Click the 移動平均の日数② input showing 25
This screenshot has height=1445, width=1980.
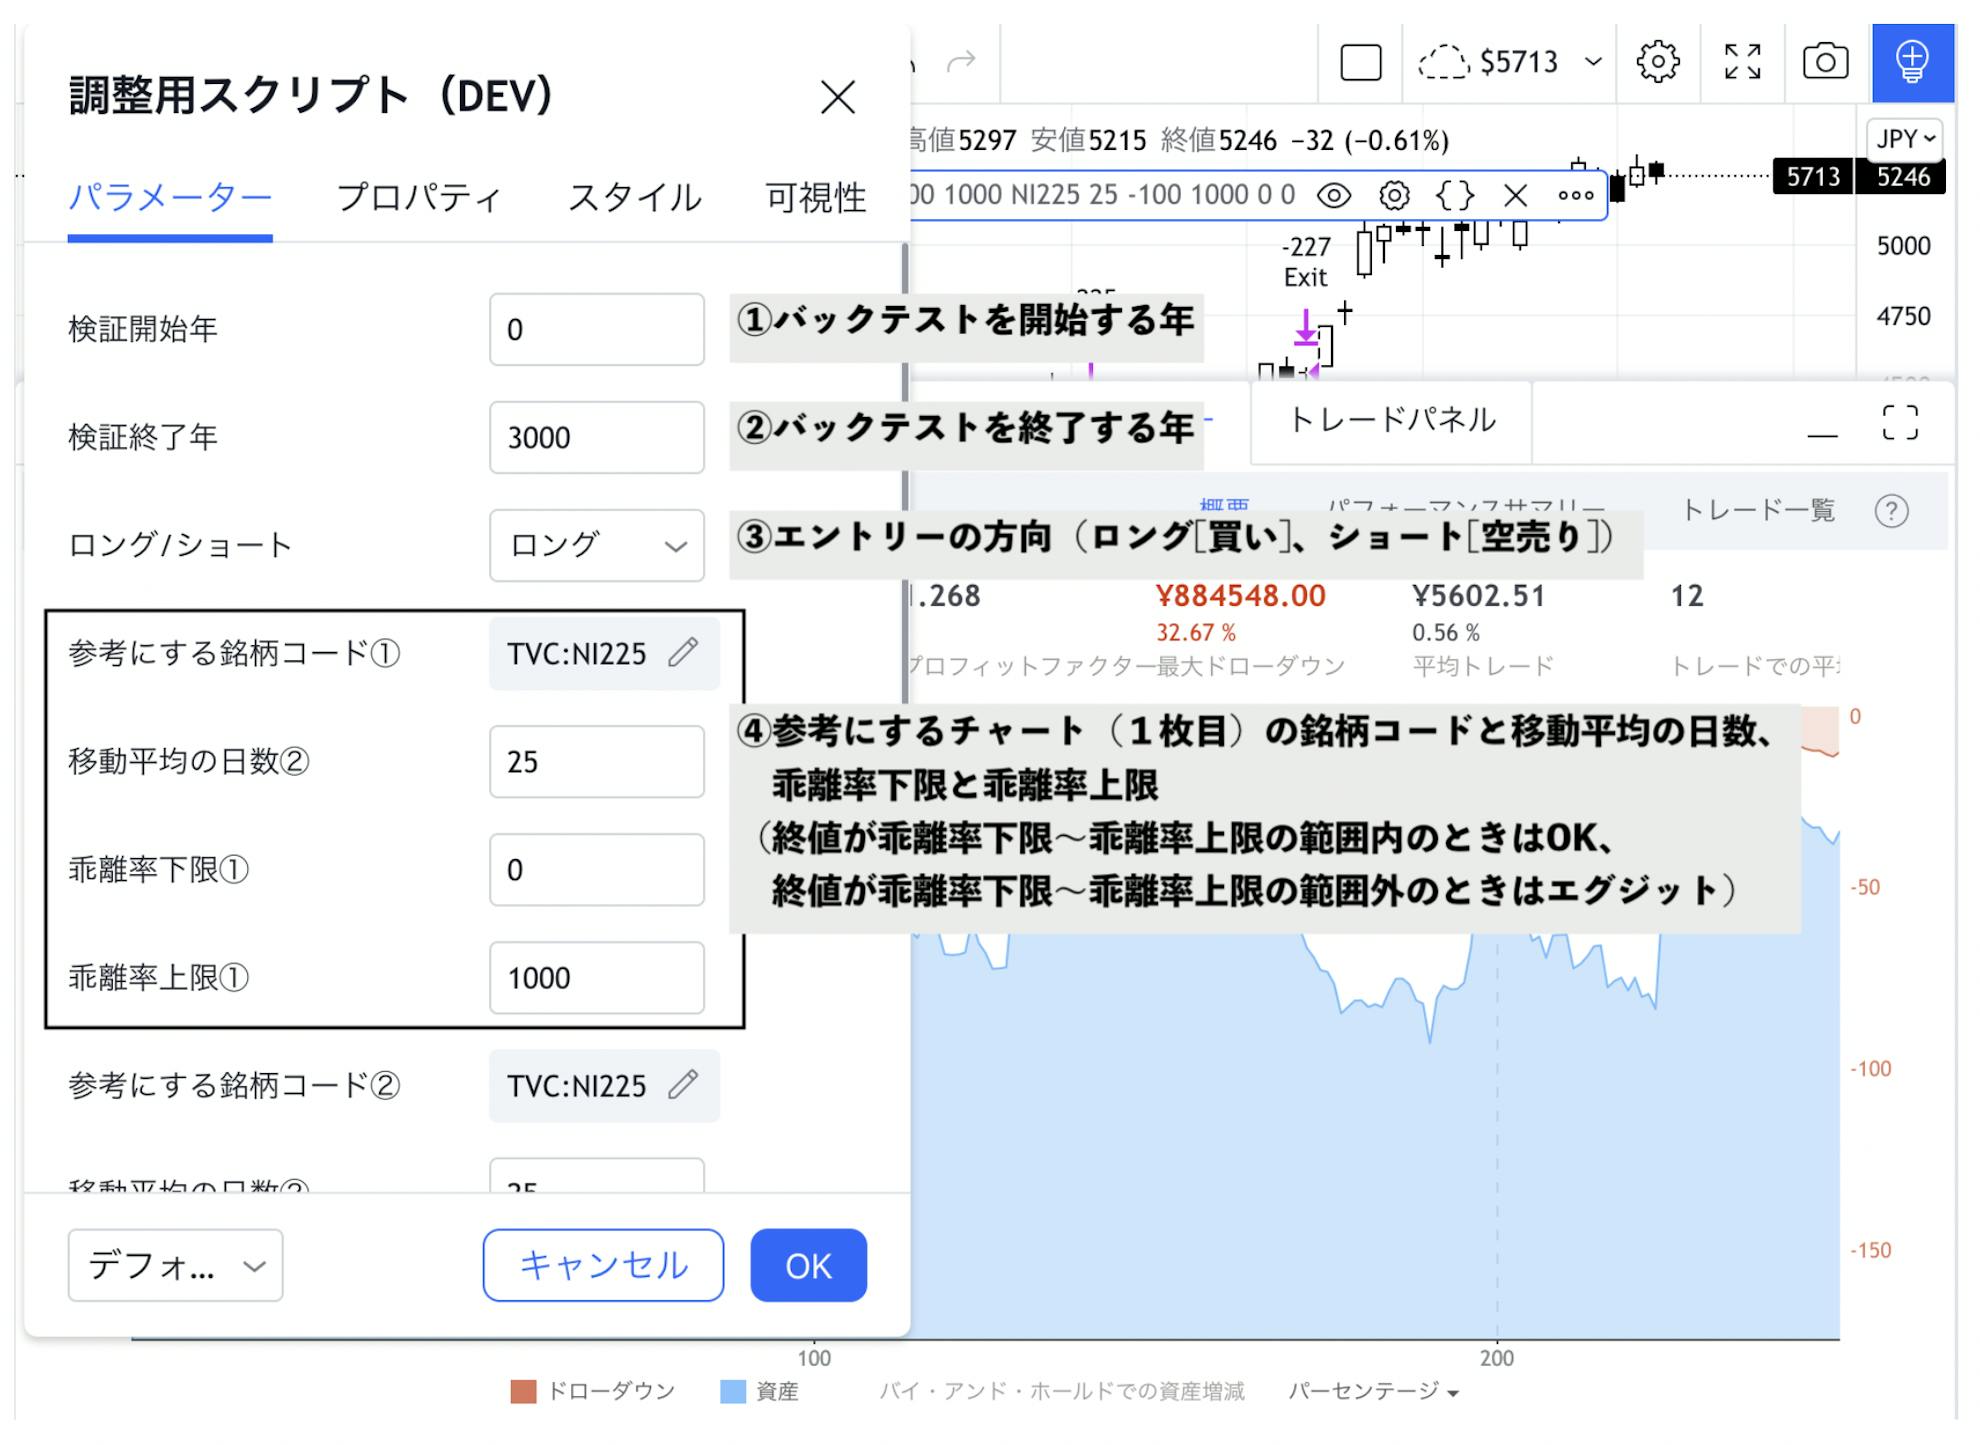pyautogui.click(x=597, y=761)
